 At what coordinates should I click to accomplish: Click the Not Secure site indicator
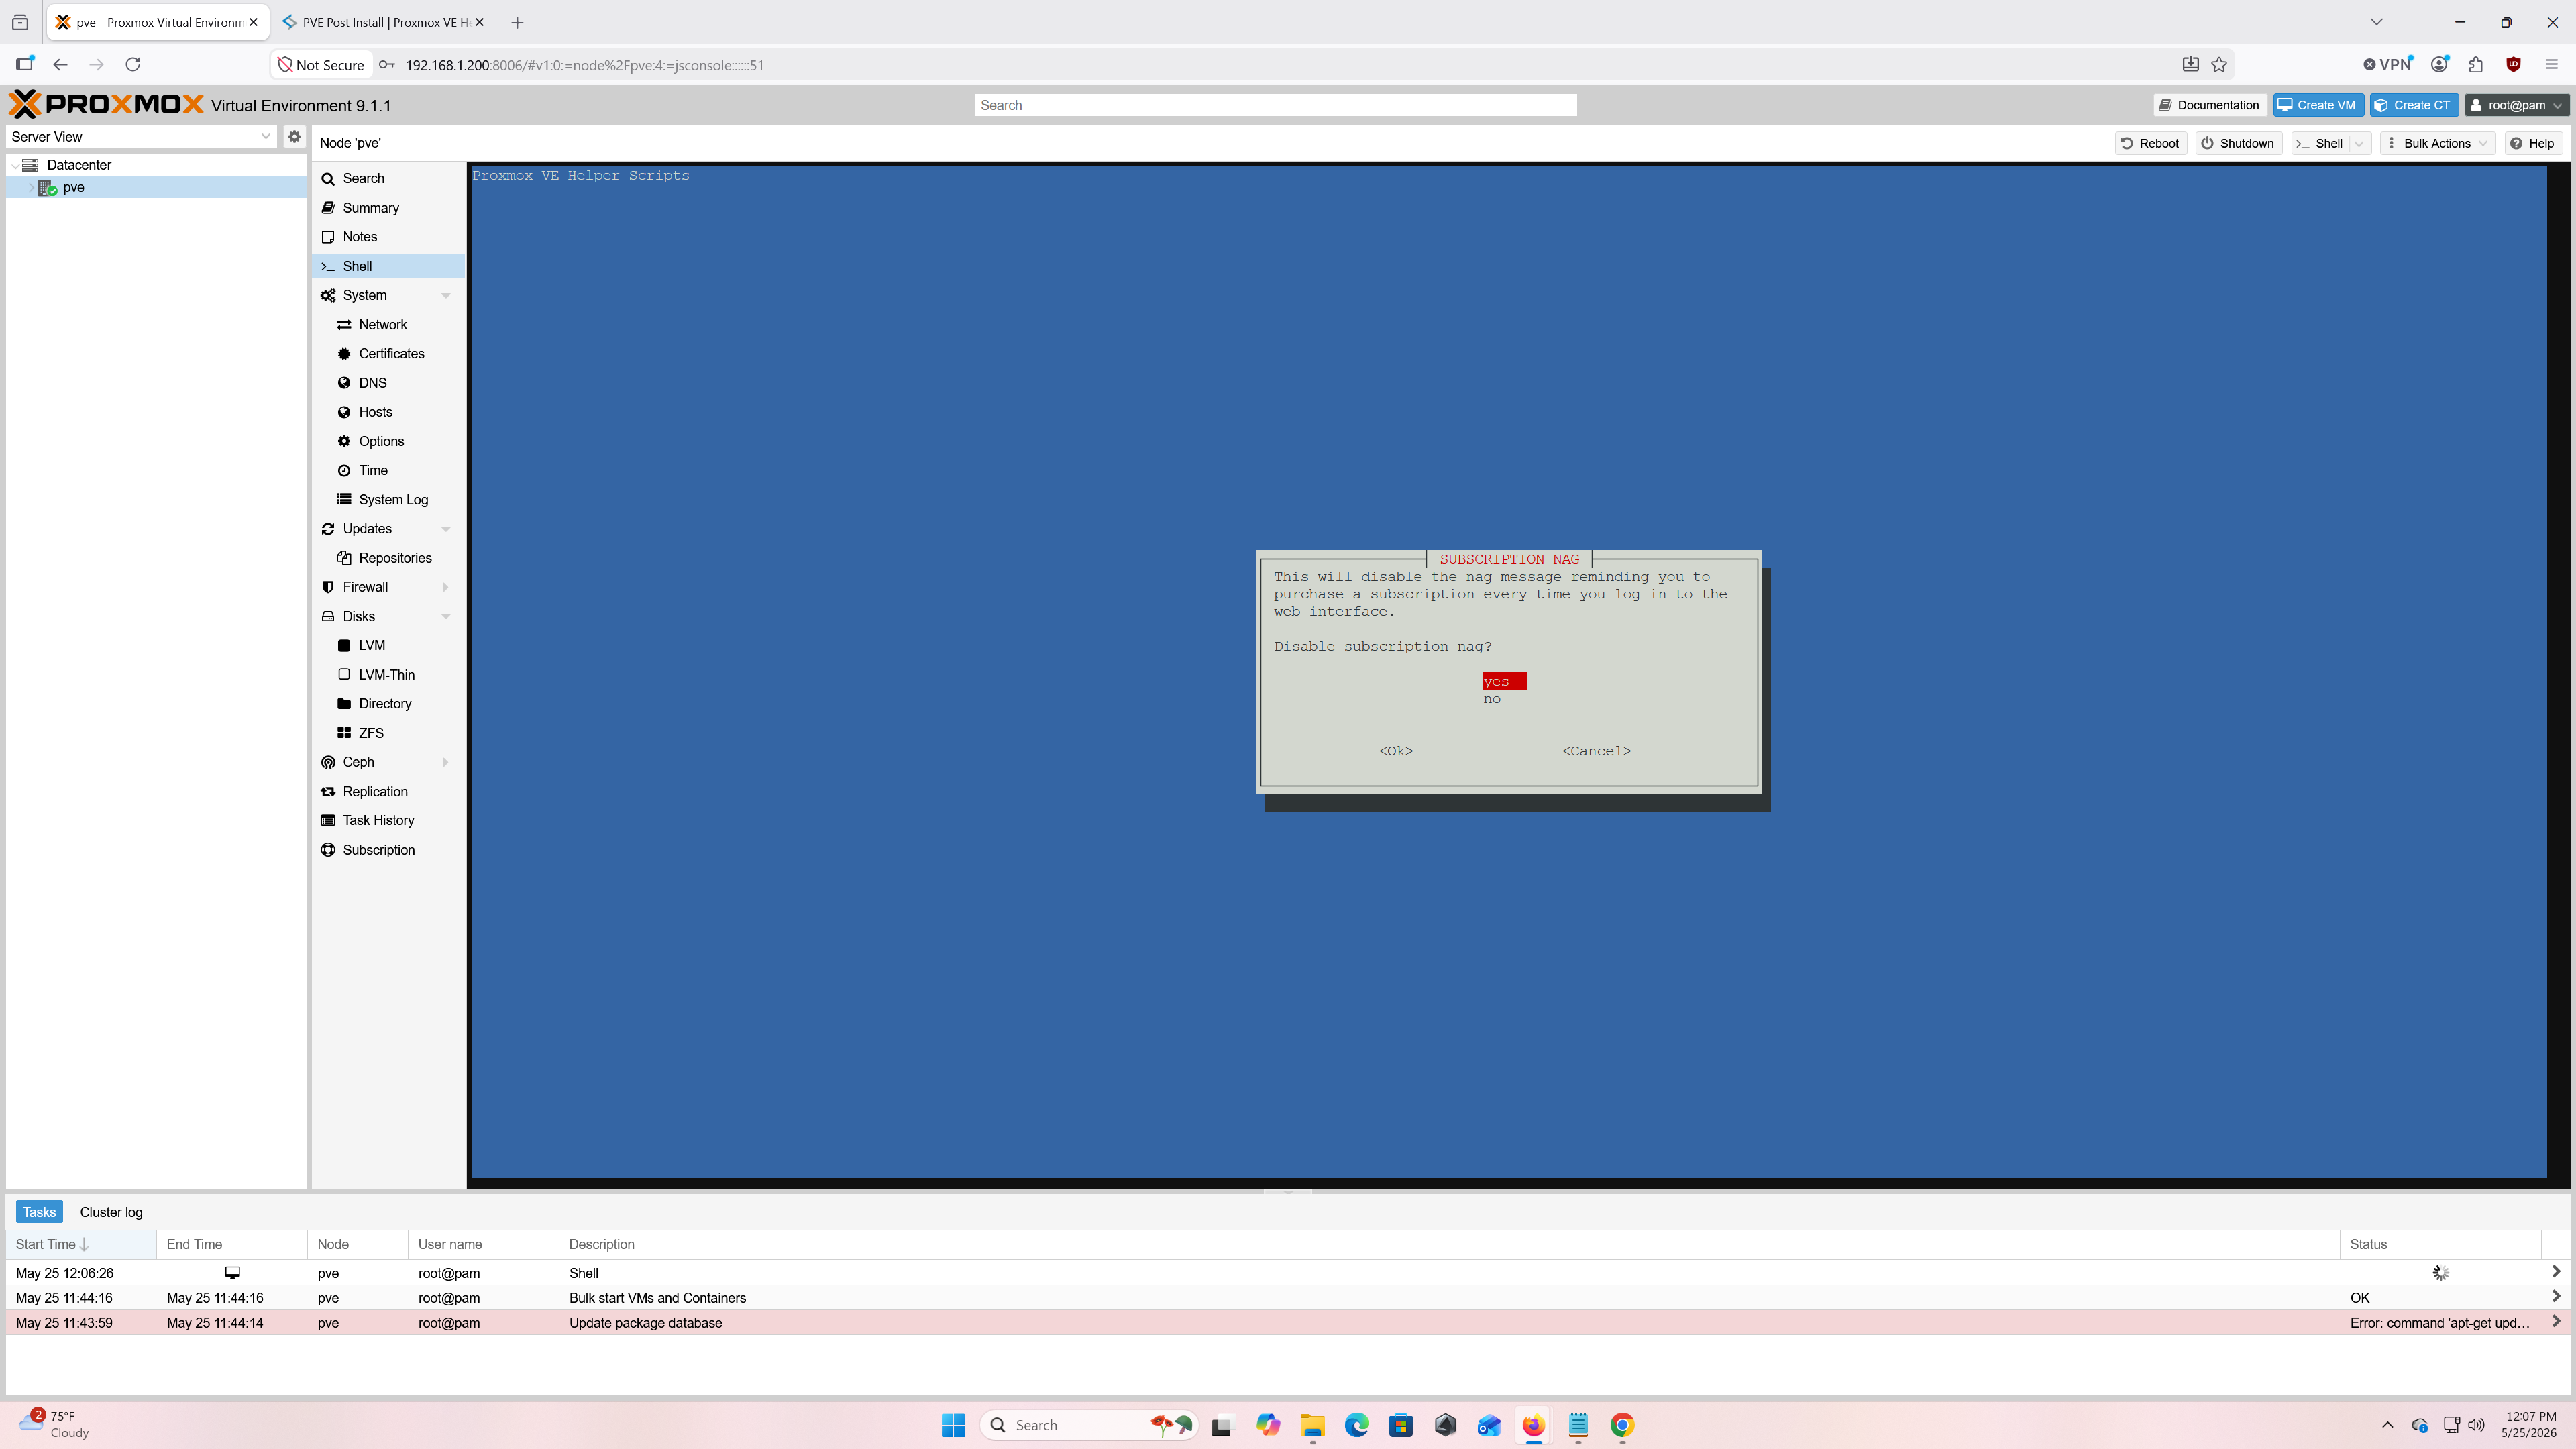click(321, 65)
